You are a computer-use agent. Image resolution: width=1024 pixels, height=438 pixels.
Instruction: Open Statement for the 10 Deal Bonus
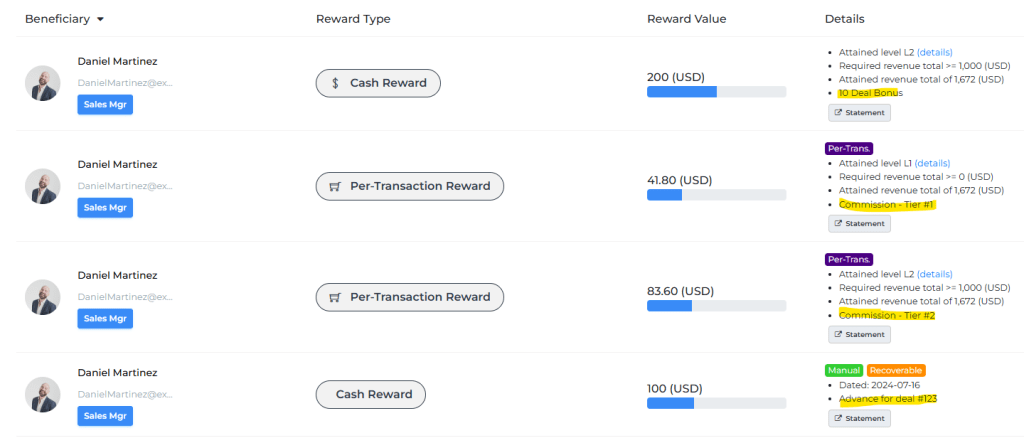click(x=859, y=112)
